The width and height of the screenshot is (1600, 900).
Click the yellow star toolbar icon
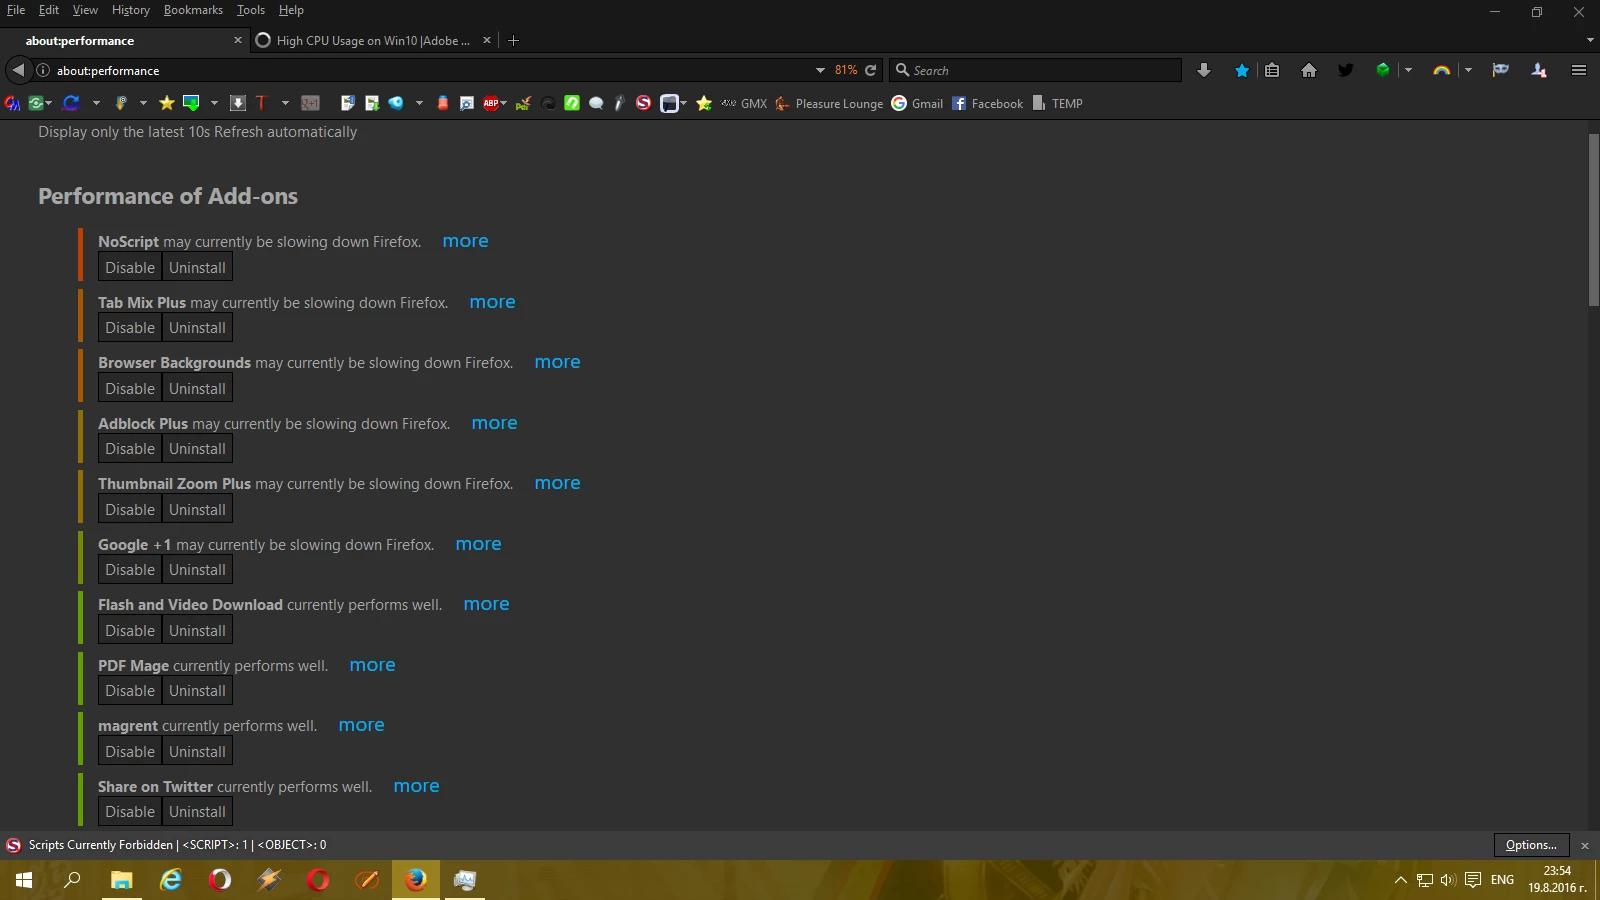[167, 103]
